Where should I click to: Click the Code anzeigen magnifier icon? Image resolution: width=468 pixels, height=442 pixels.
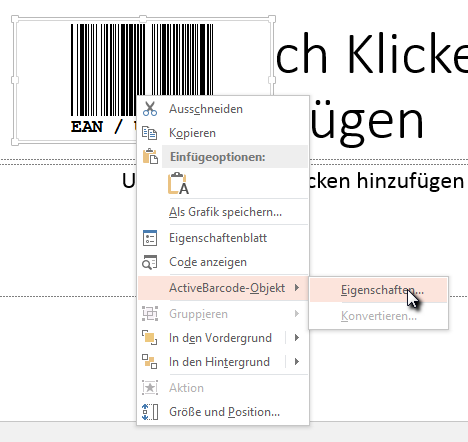coord(150,262)
